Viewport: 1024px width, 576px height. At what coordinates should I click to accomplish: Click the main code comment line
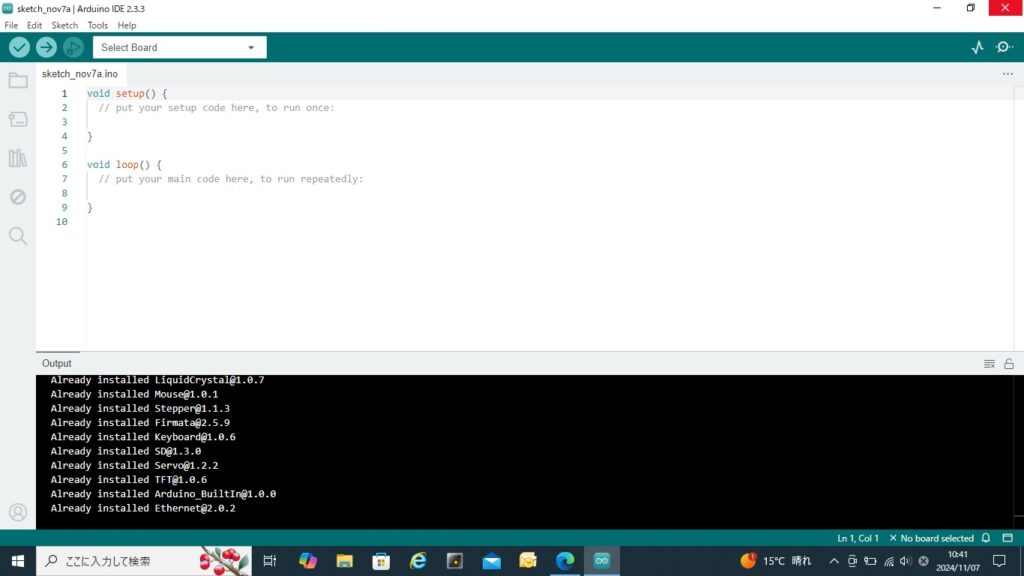[231, 179]
